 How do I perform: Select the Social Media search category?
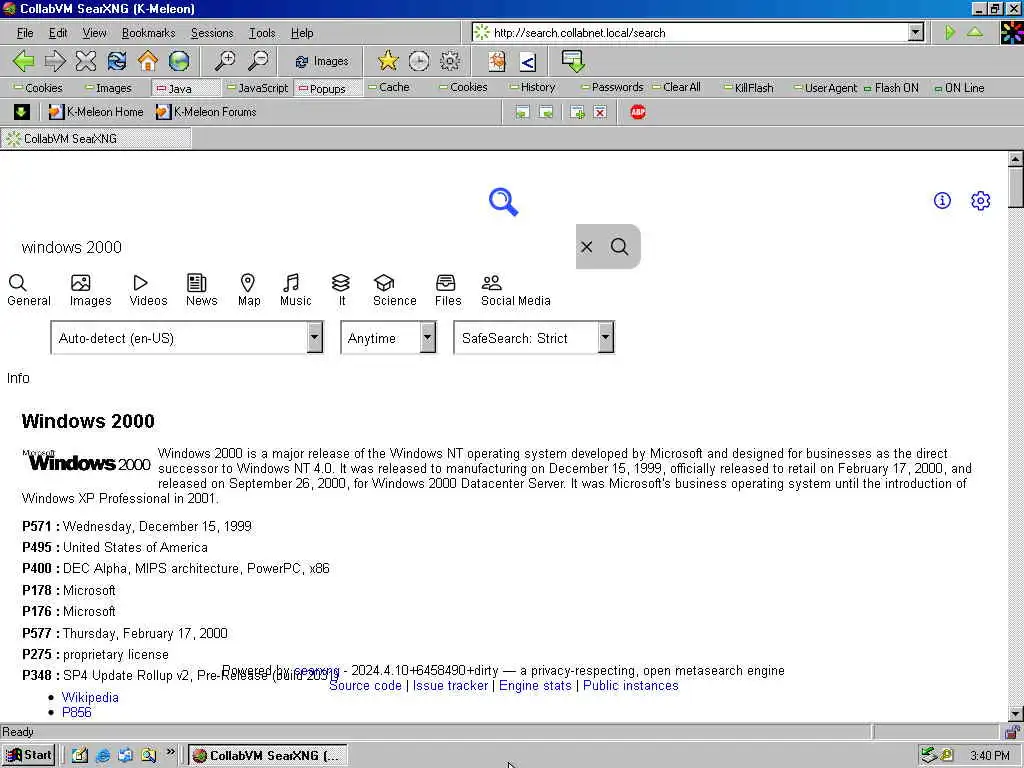tap(515, 290)
